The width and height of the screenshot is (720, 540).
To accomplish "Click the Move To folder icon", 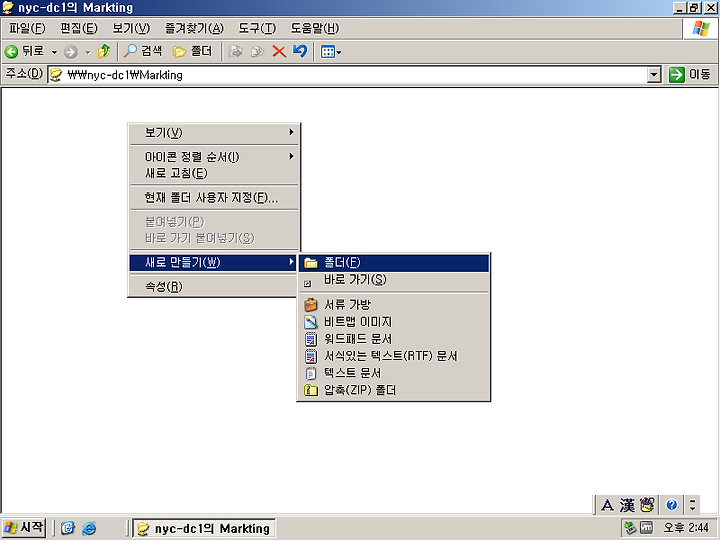I will click(236, 51).
